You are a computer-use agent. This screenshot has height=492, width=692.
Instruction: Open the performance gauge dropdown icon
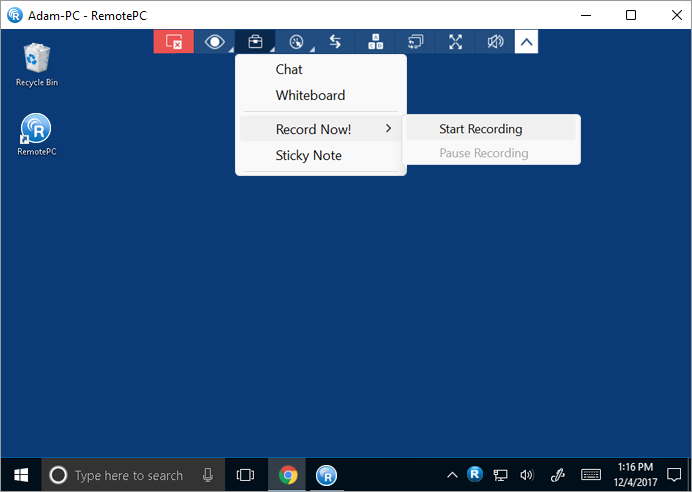pyautogui.click(x=296, y=42)
